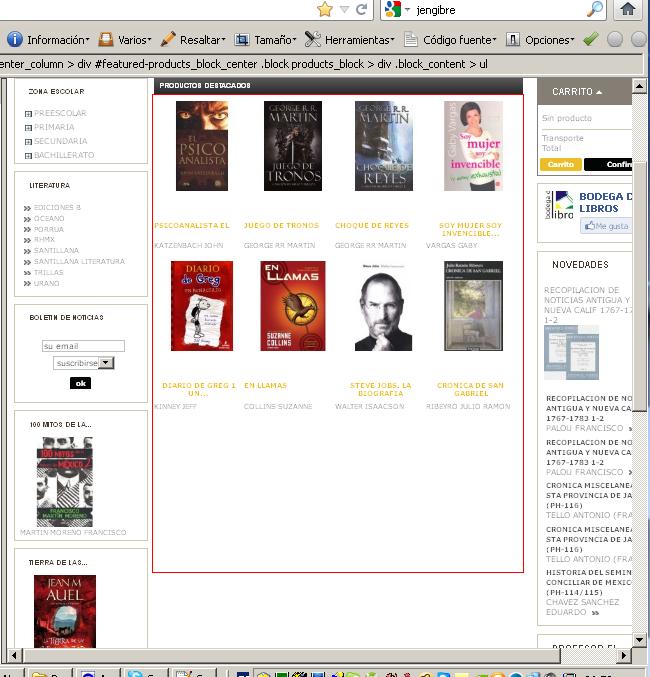Open Choque de Reyes book cover

[384, 146]
